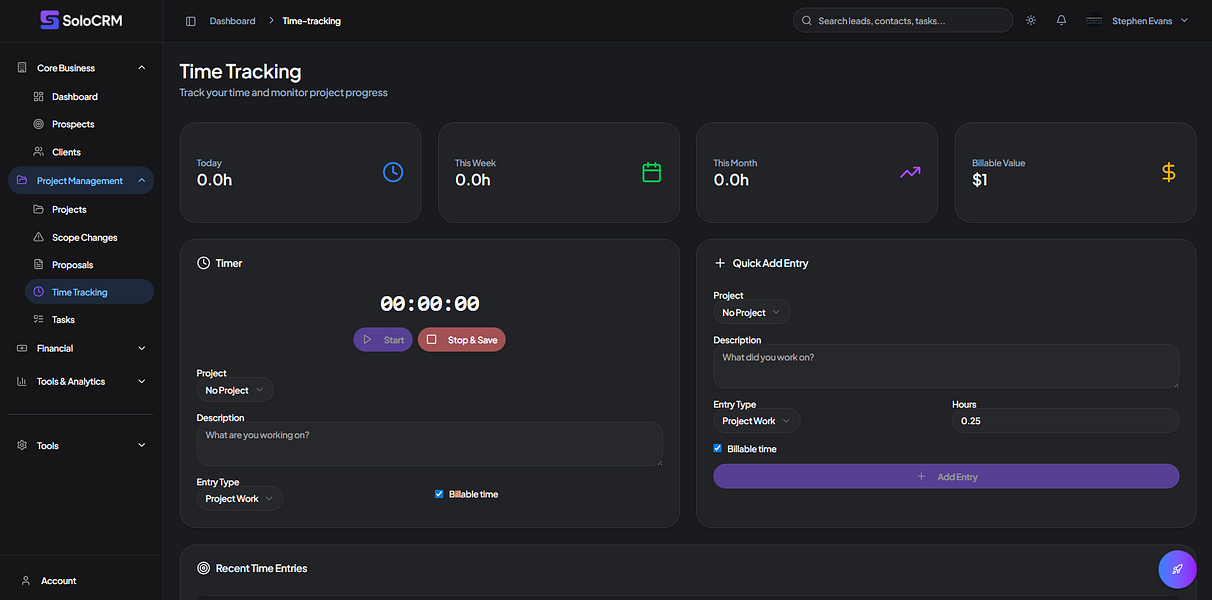Start the timer
This screenshot has width=1212, height=600.
383,340
